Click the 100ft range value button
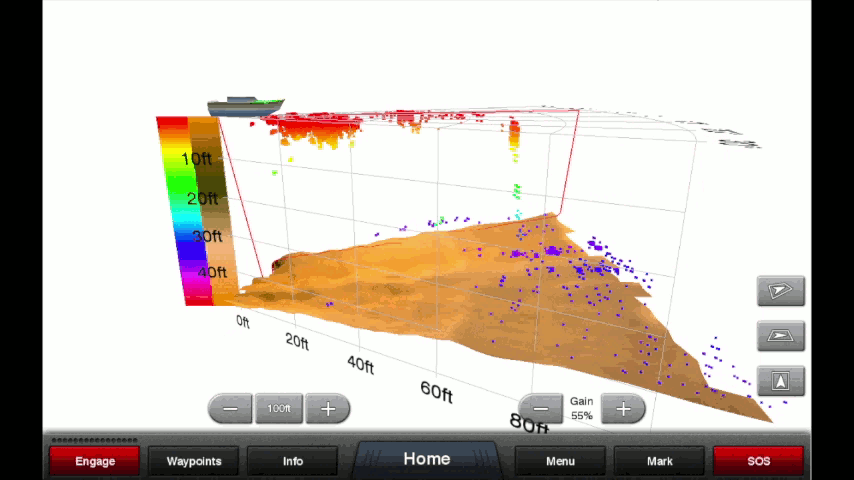854x480 pixels. coord(279,409)
